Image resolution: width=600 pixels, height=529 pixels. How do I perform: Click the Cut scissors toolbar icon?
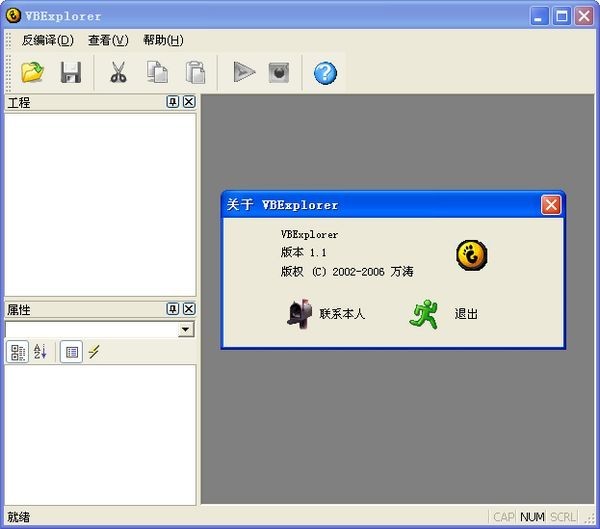tap(118, 72)
